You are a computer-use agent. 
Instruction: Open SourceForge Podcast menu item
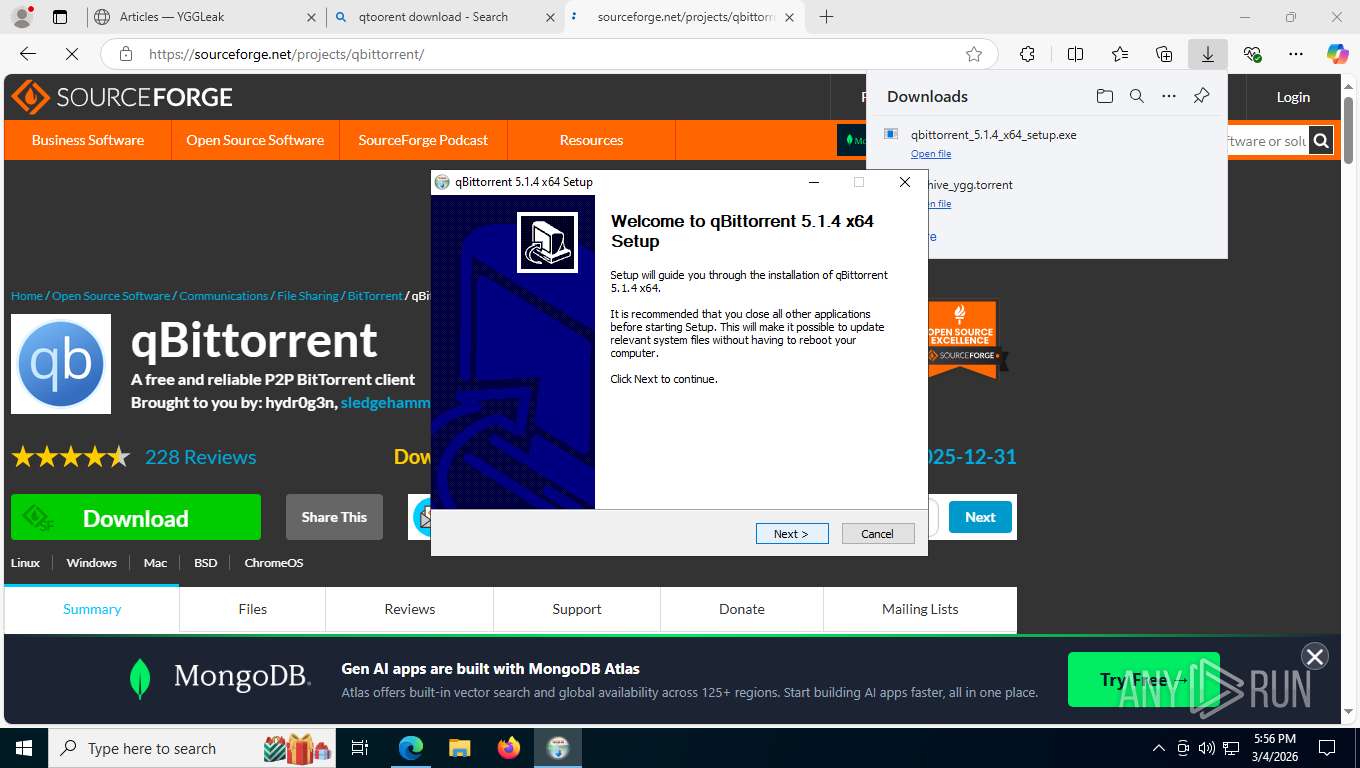[x=423, y=140]
